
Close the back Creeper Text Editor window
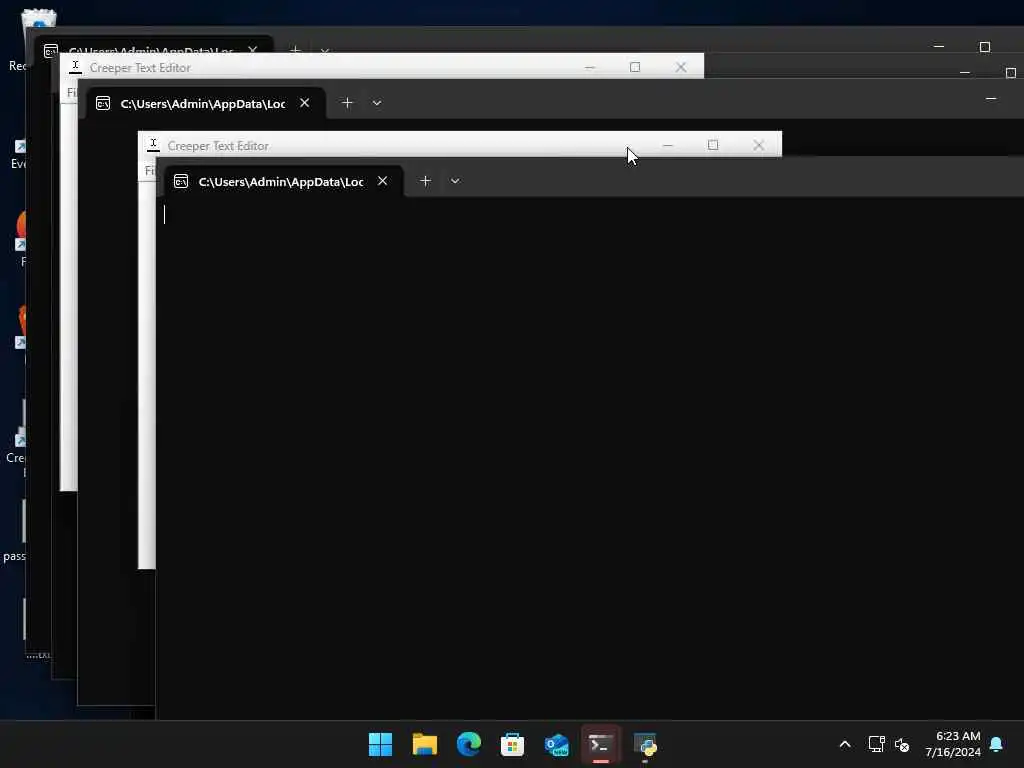click(680, 67)
